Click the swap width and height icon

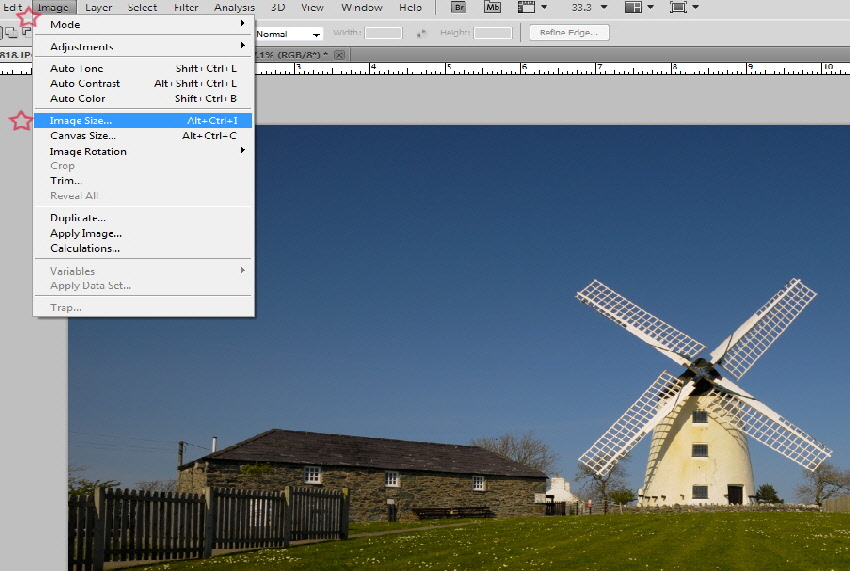pyautogui.click(x=421, y=33)
